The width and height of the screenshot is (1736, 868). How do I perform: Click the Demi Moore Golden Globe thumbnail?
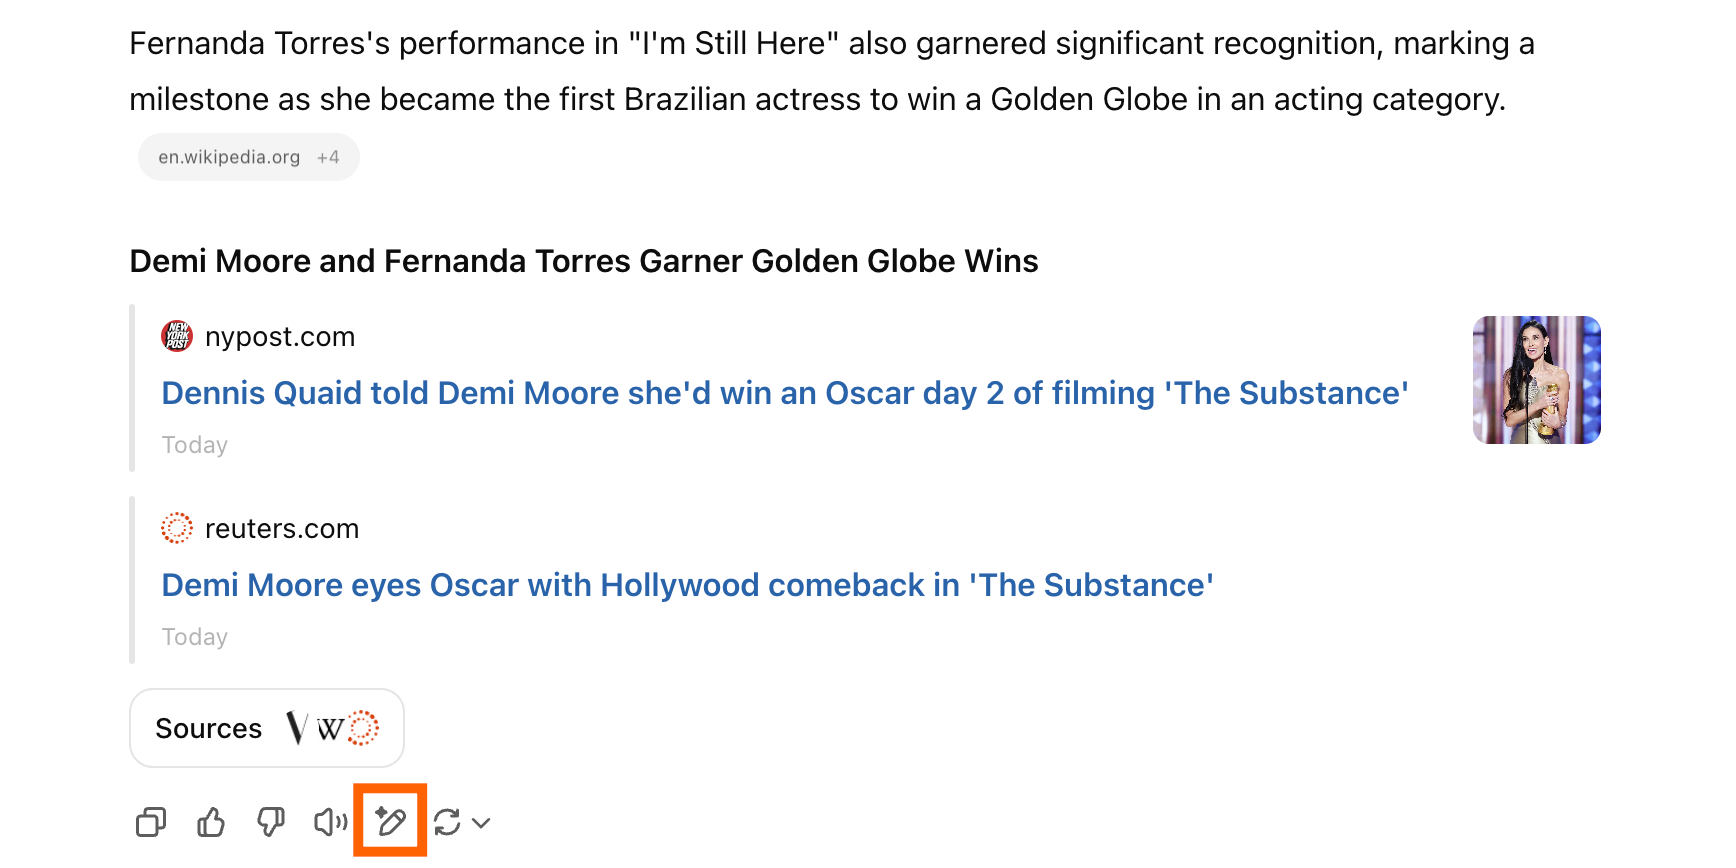pyautogui.click(x=1536, y=380)
